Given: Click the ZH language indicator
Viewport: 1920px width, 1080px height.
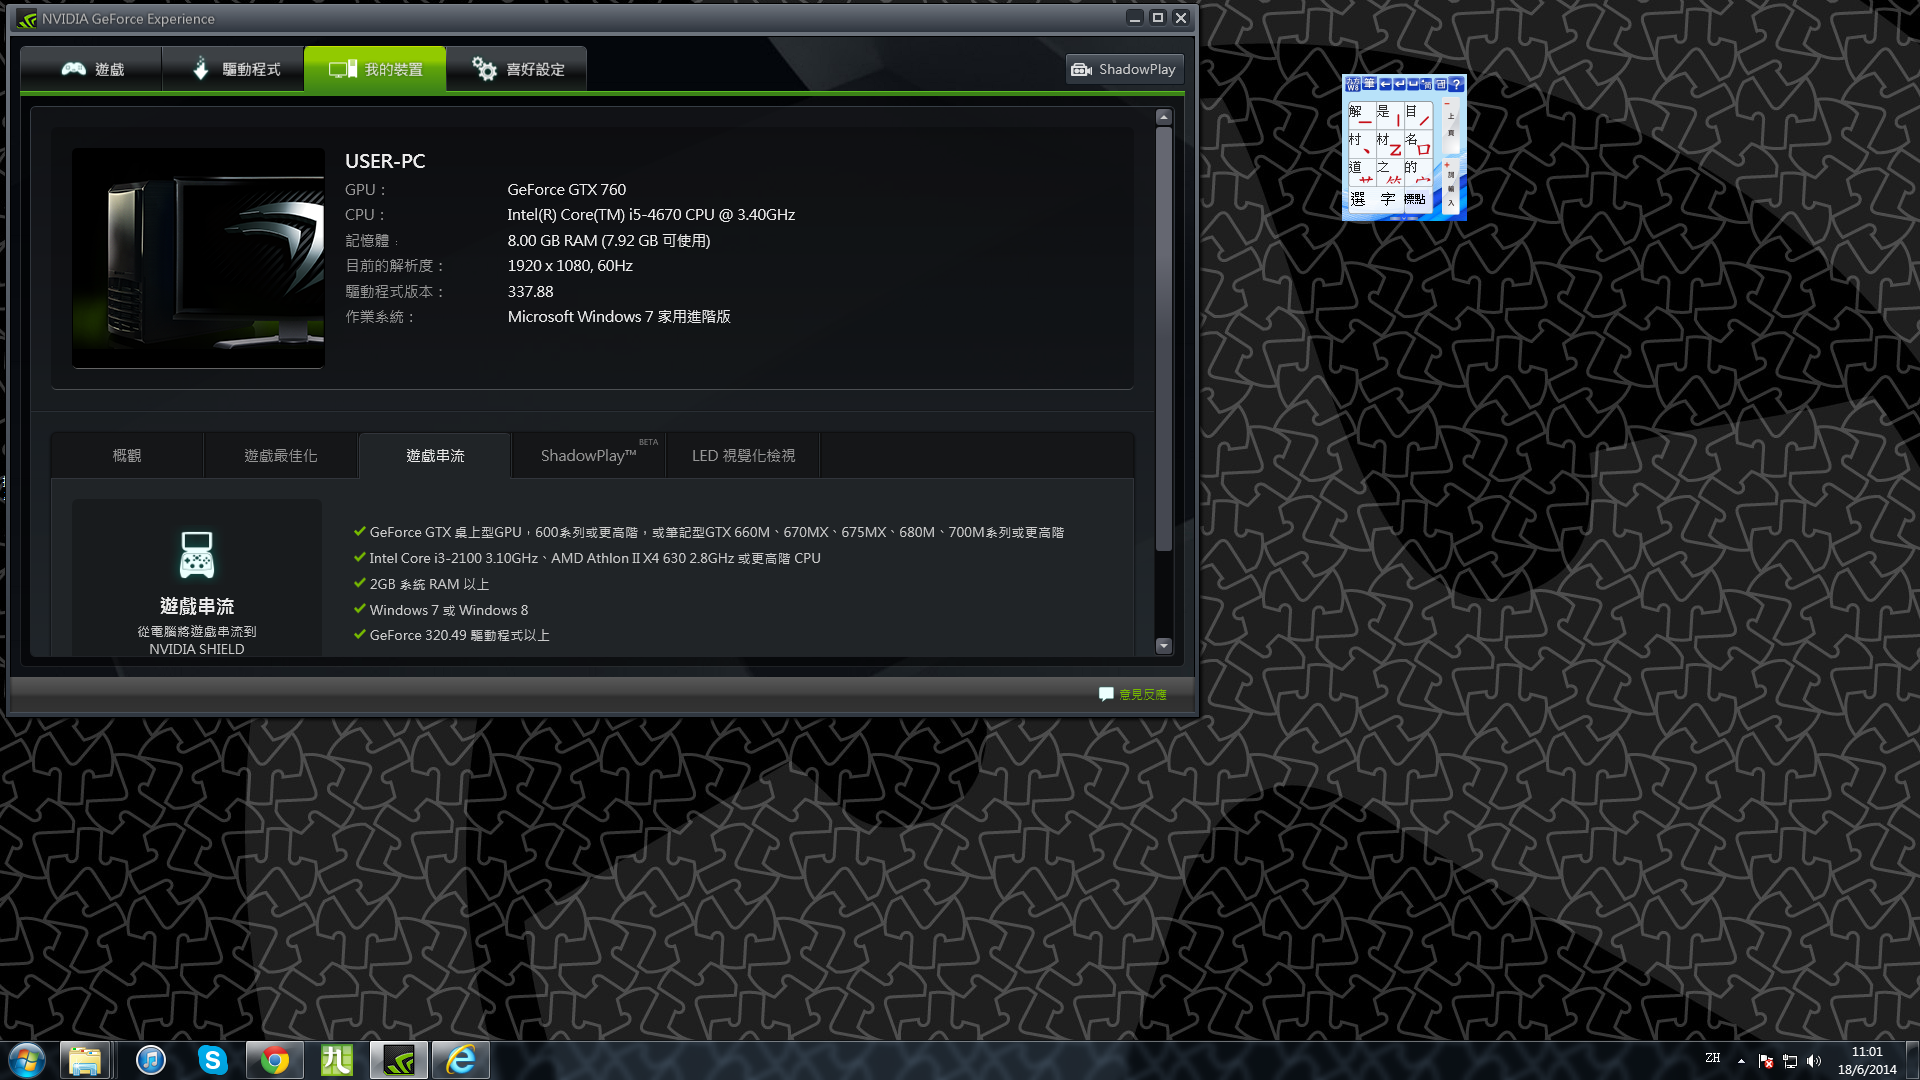Looking at the screenshot, I should (1713, 1058).
